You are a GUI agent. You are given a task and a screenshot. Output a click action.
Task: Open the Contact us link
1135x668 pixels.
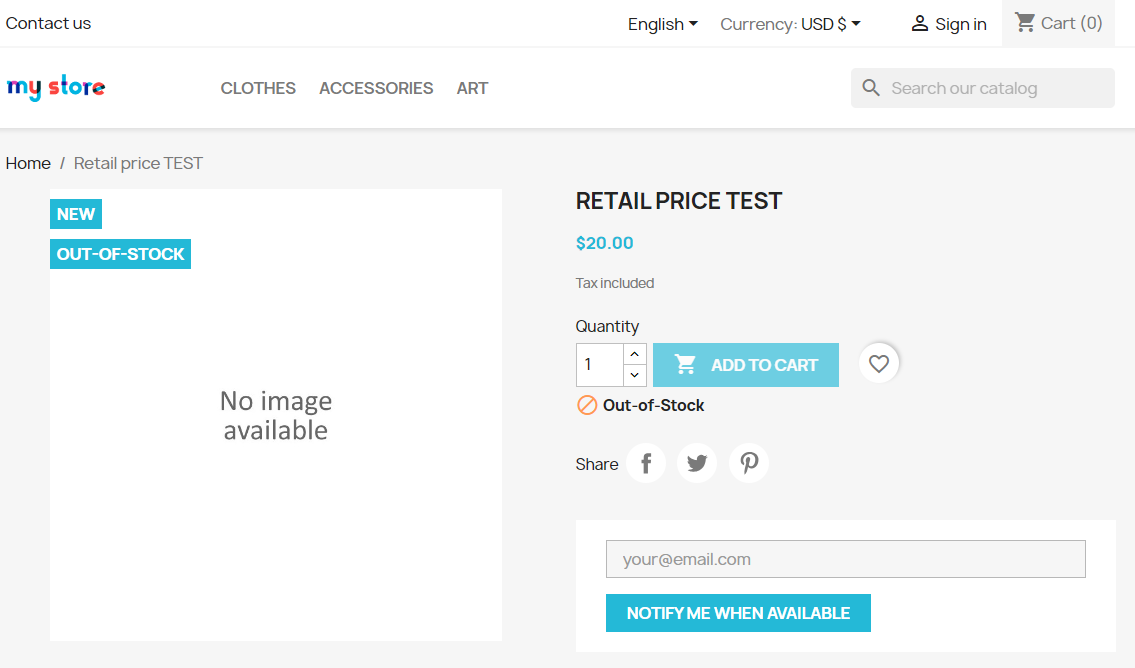48,23
